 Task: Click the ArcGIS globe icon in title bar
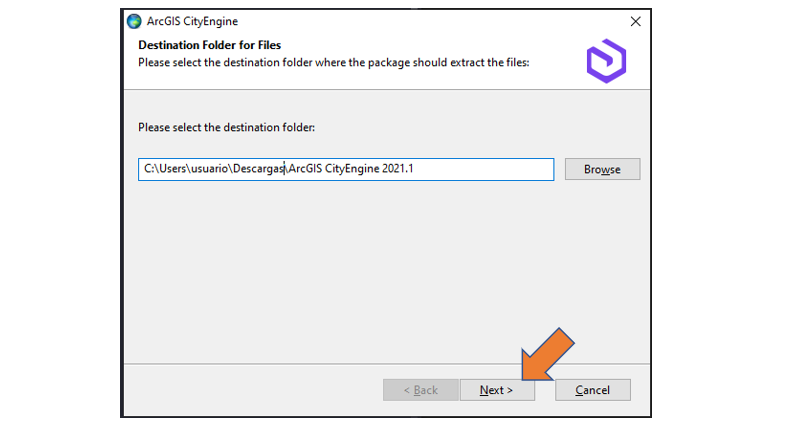pos(134,21)
